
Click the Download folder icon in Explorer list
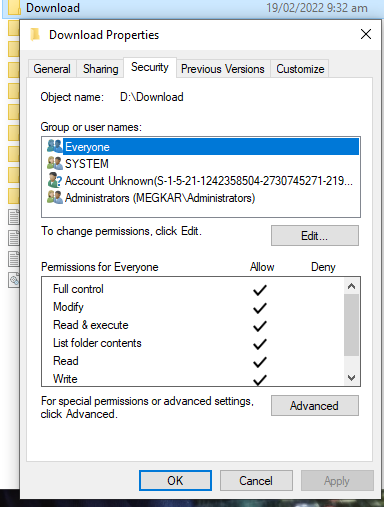coord(14,8)
